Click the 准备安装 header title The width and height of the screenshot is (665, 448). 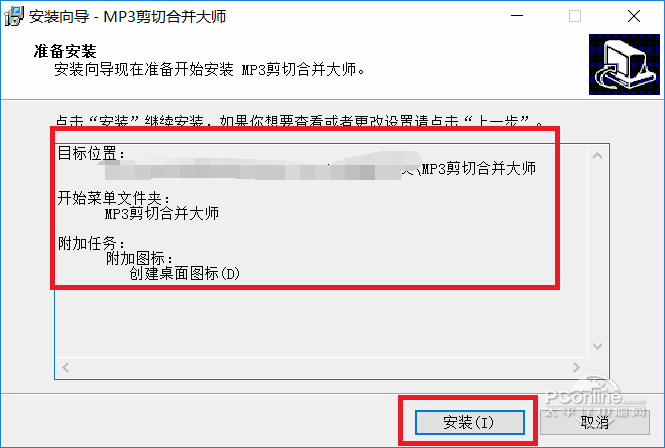tap(65, 51)
